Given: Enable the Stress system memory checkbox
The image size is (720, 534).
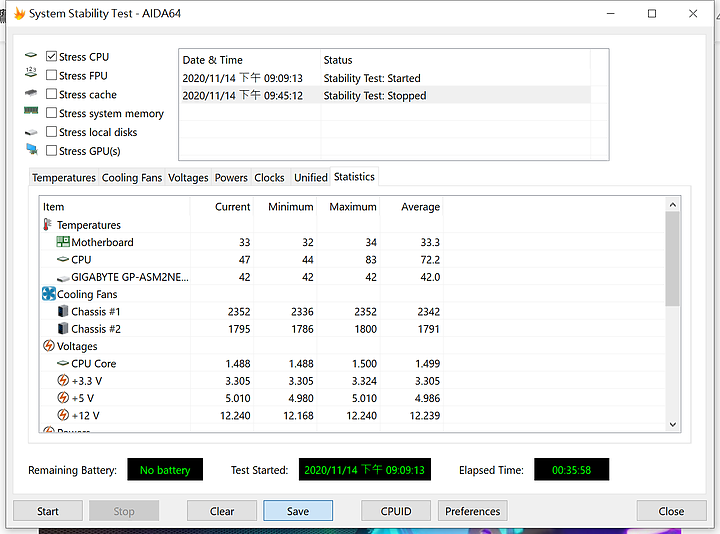Looking at the screenshot, I should click(51, 112).
